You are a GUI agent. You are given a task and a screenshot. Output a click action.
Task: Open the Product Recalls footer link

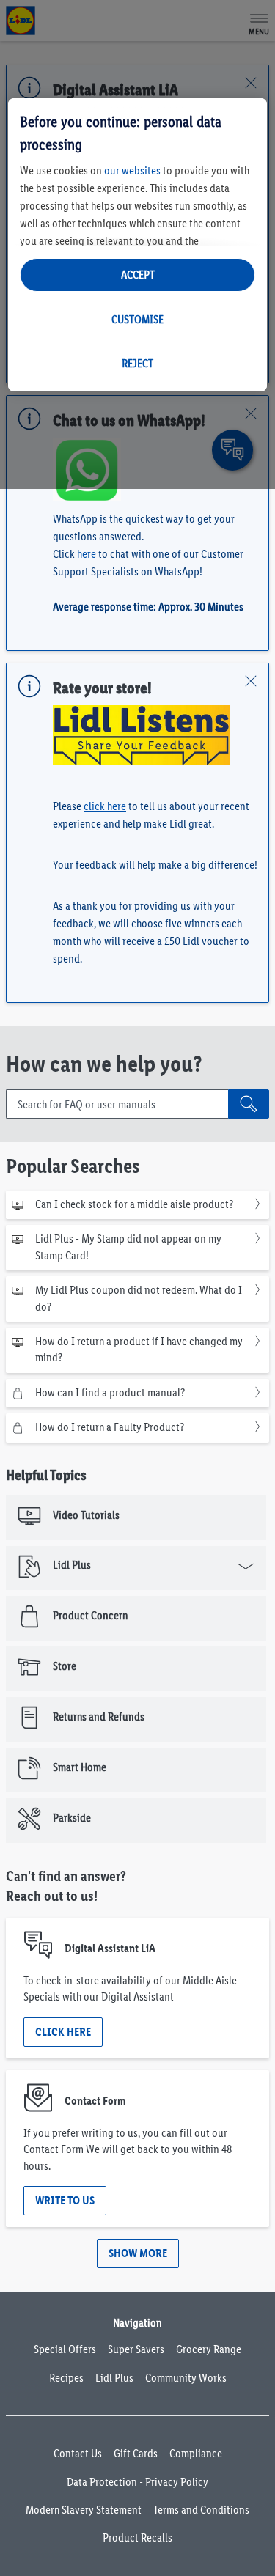click(x=137, y=2538)
